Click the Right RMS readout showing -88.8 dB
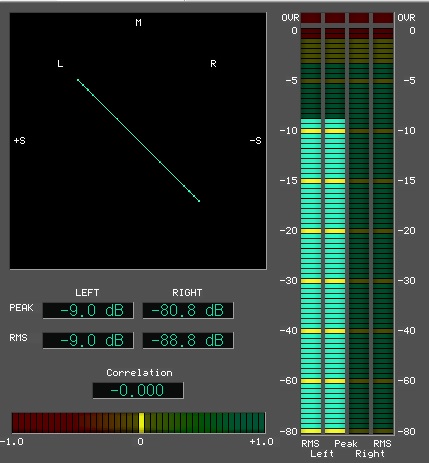 coord(188,340)
